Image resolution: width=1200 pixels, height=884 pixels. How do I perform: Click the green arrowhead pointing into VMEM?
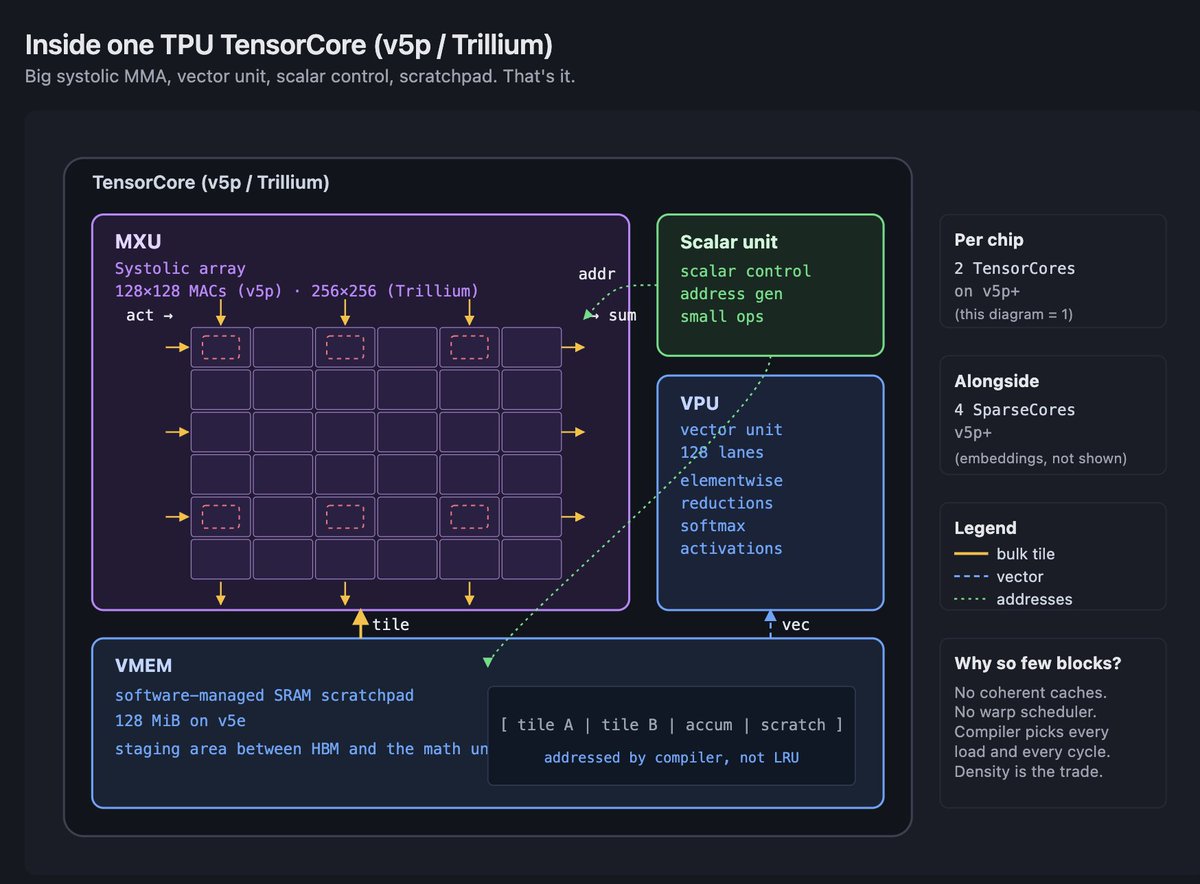[x=488, y=661]
